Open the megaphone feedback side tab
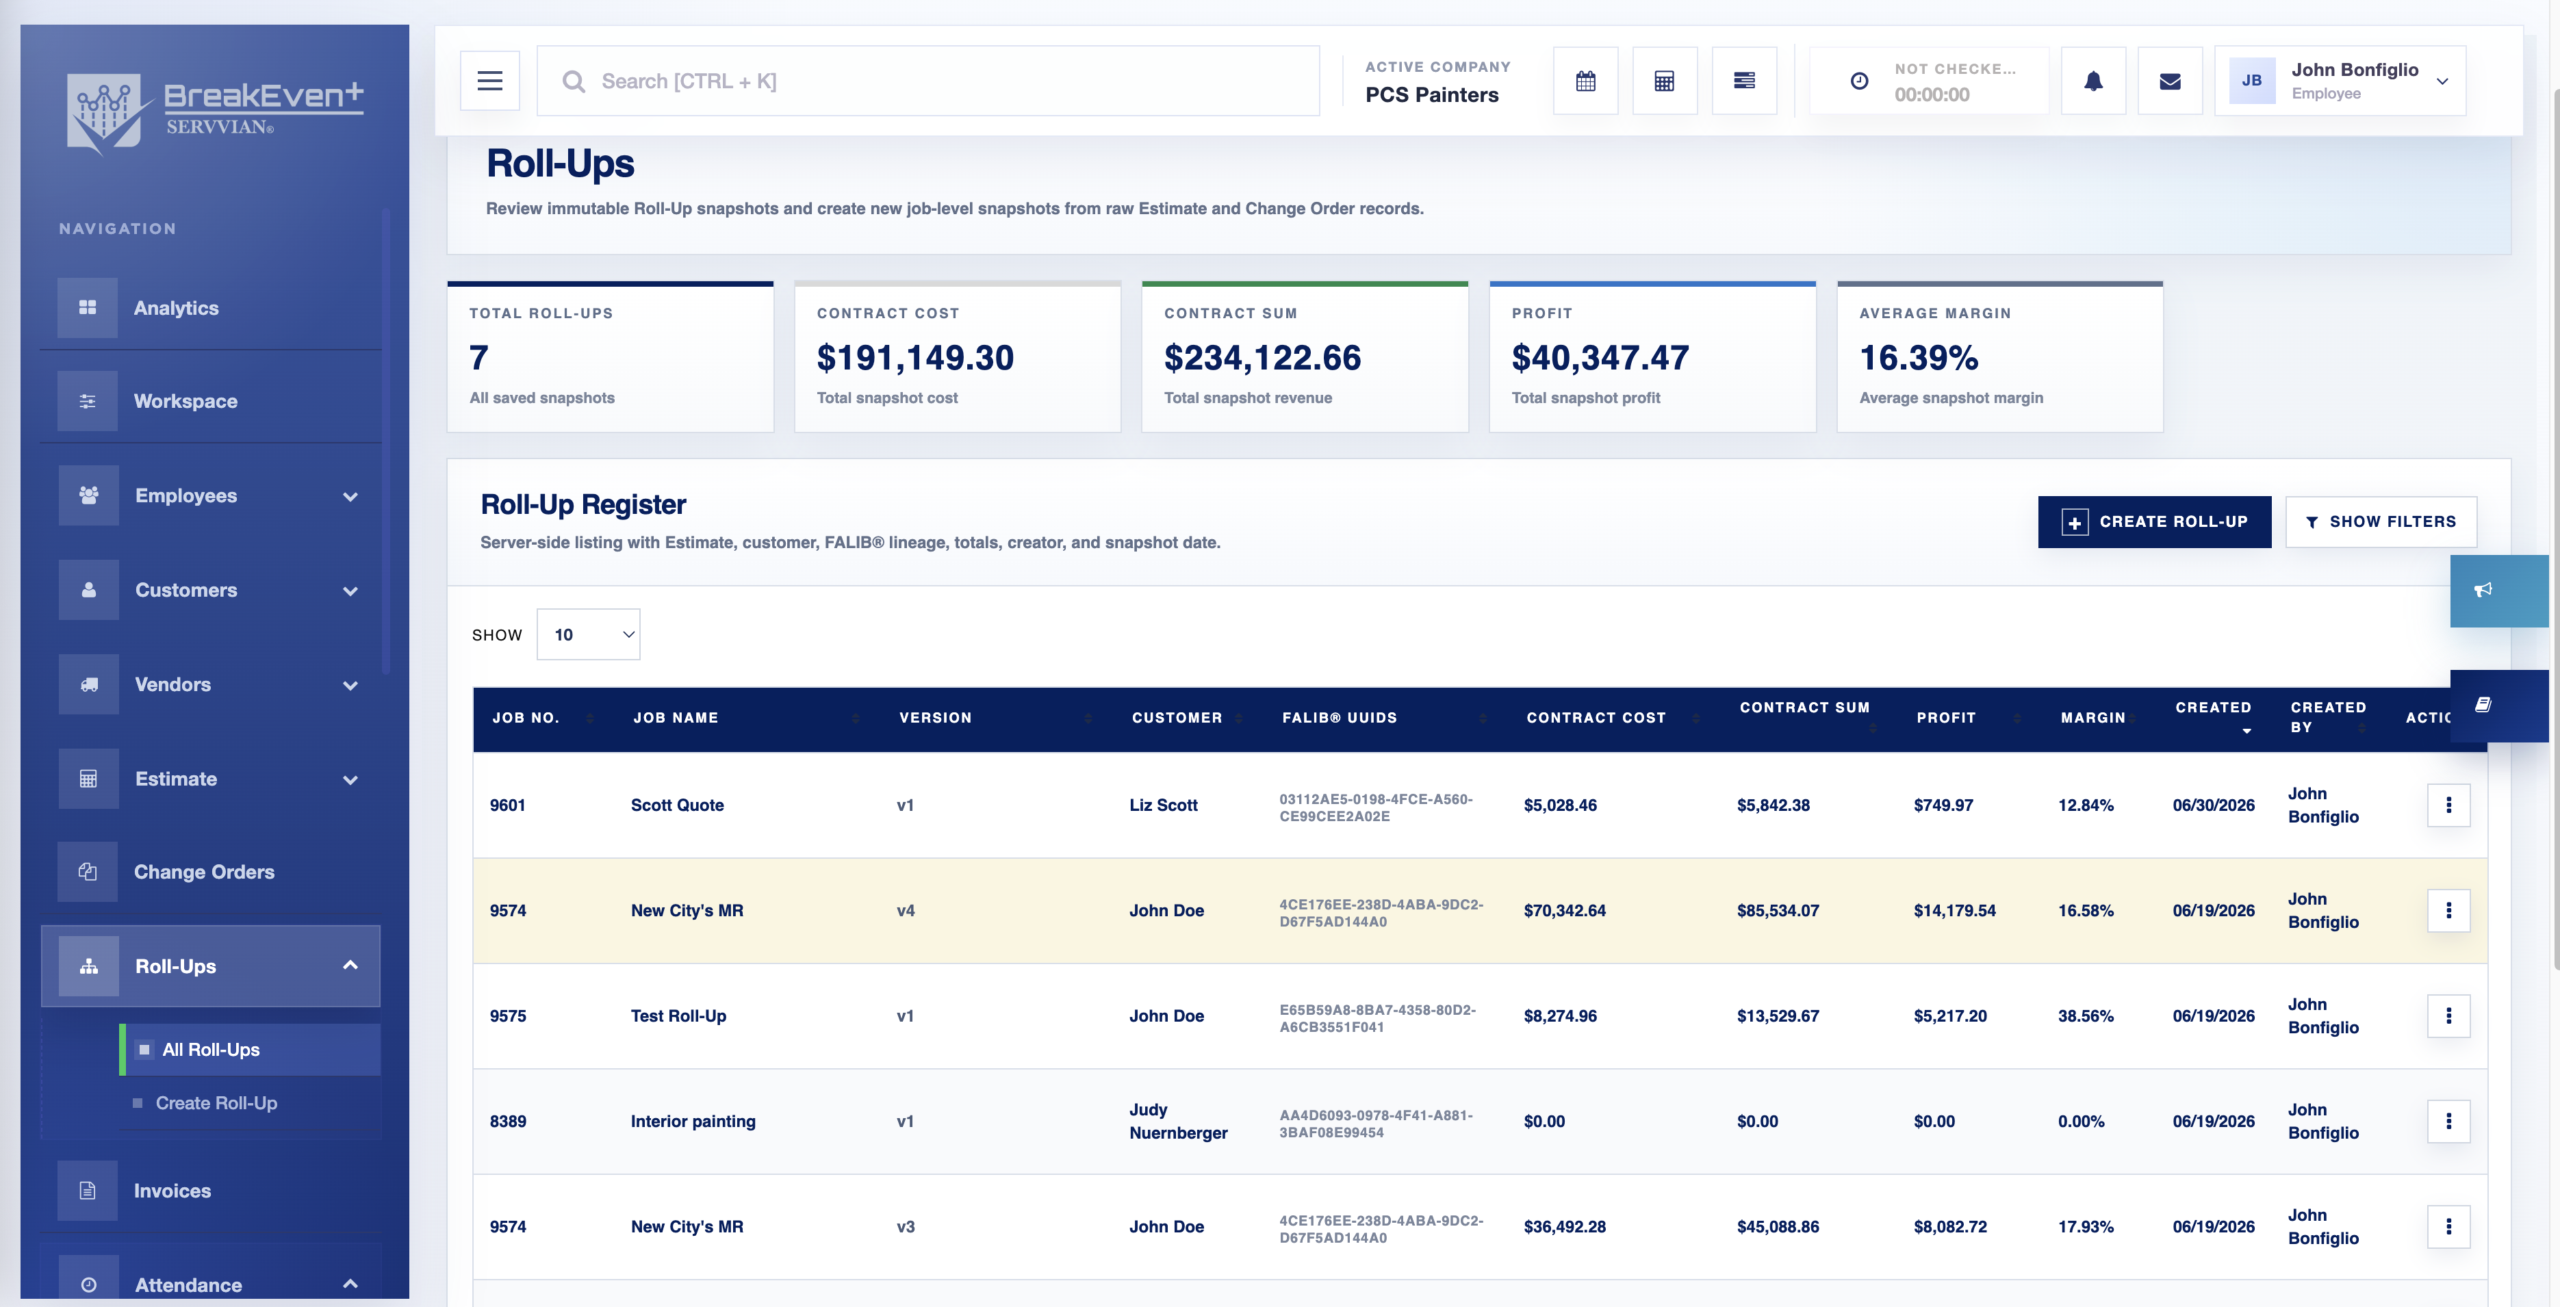Viewport: 2560px width, 1307px height. point(2498,591)
